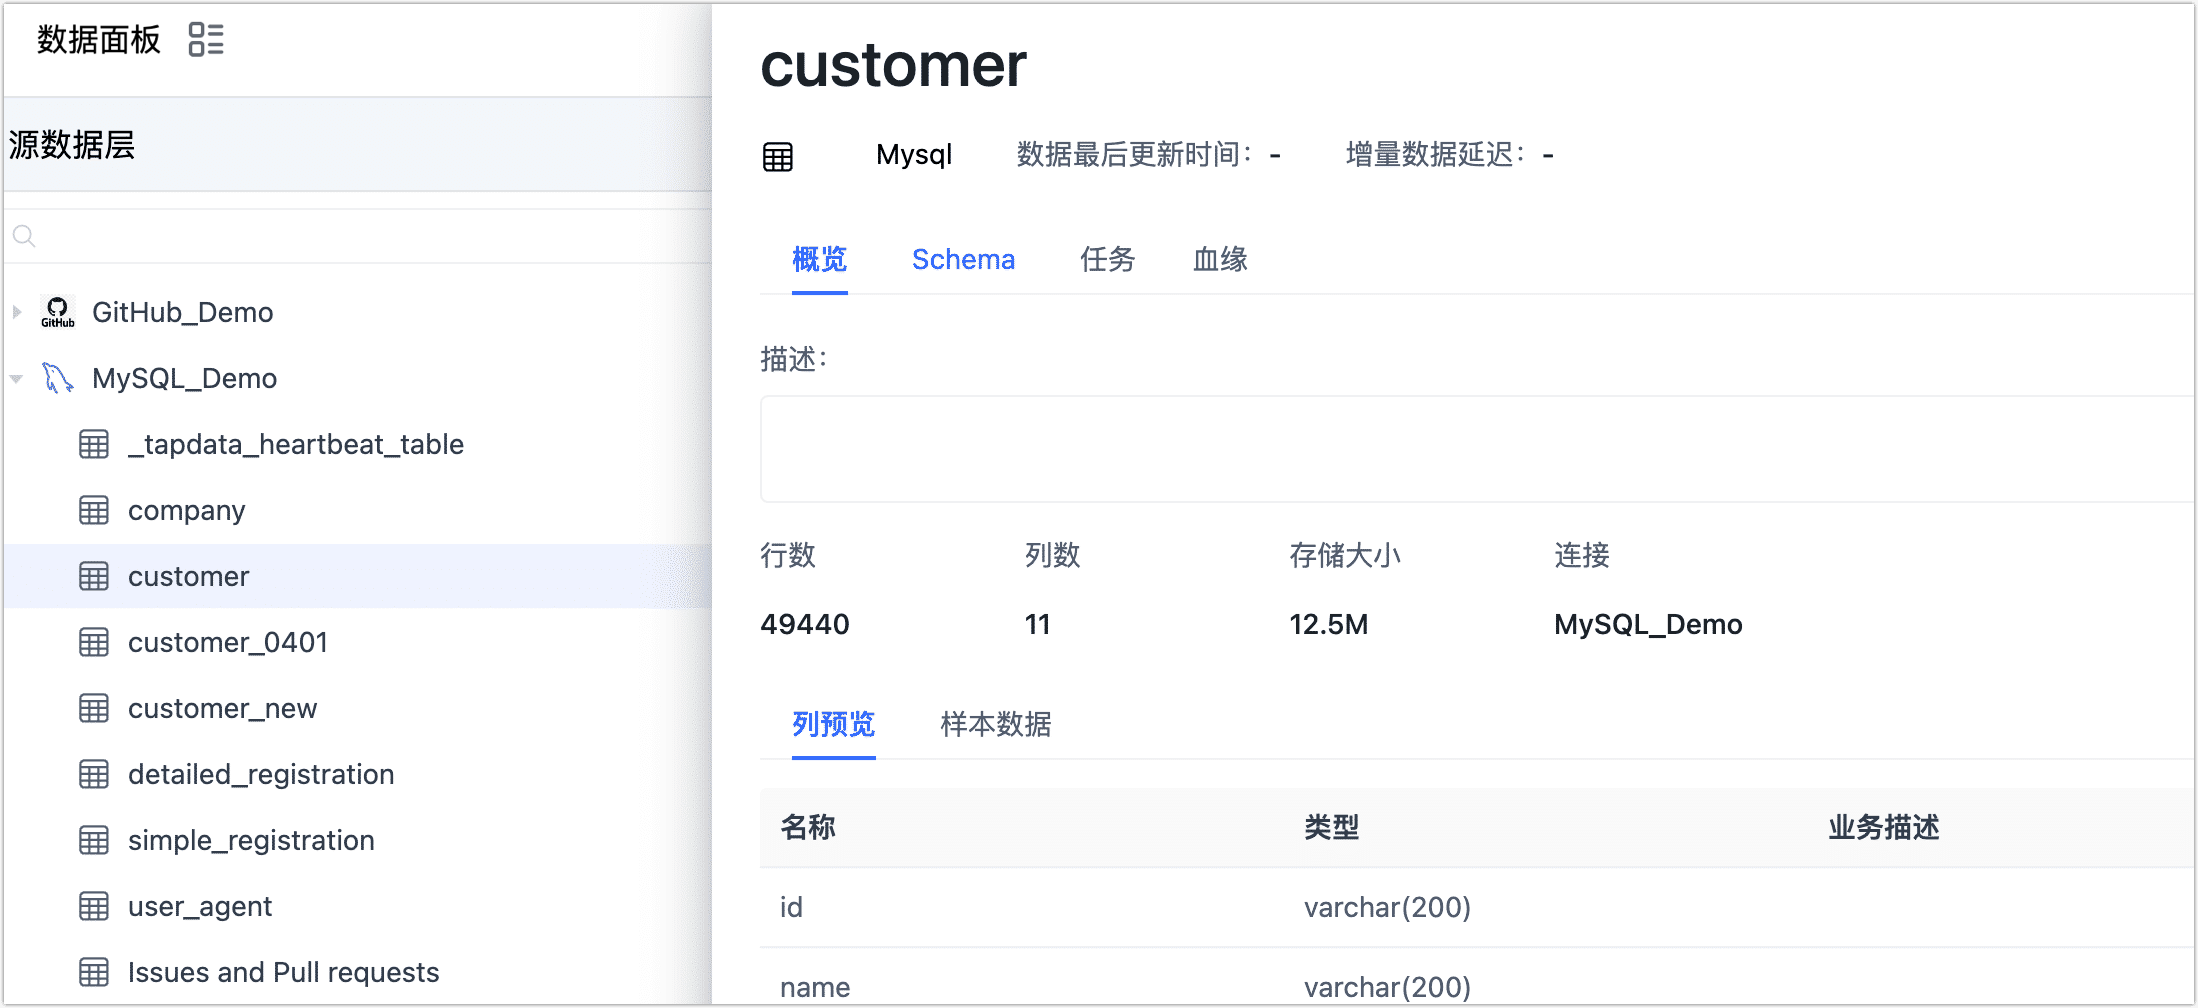Viewport: 2198px width, 1008px height.
Task: Click the table icon beside user_agent
Action: [93, 906]
